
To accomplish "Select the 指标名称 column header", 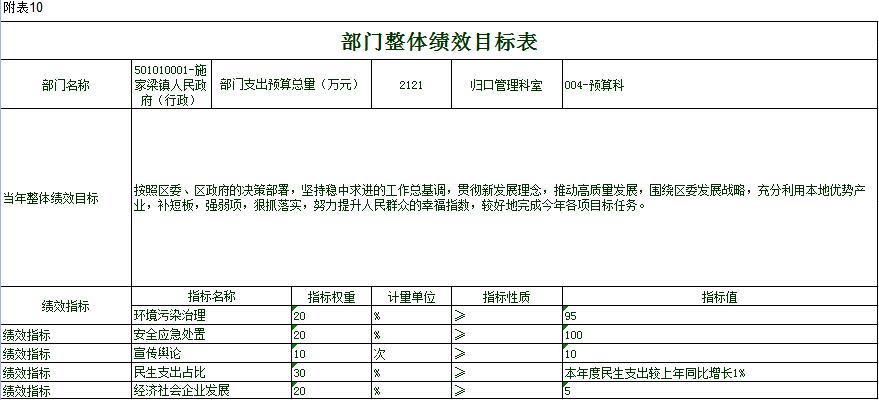I will coord(211,296).
